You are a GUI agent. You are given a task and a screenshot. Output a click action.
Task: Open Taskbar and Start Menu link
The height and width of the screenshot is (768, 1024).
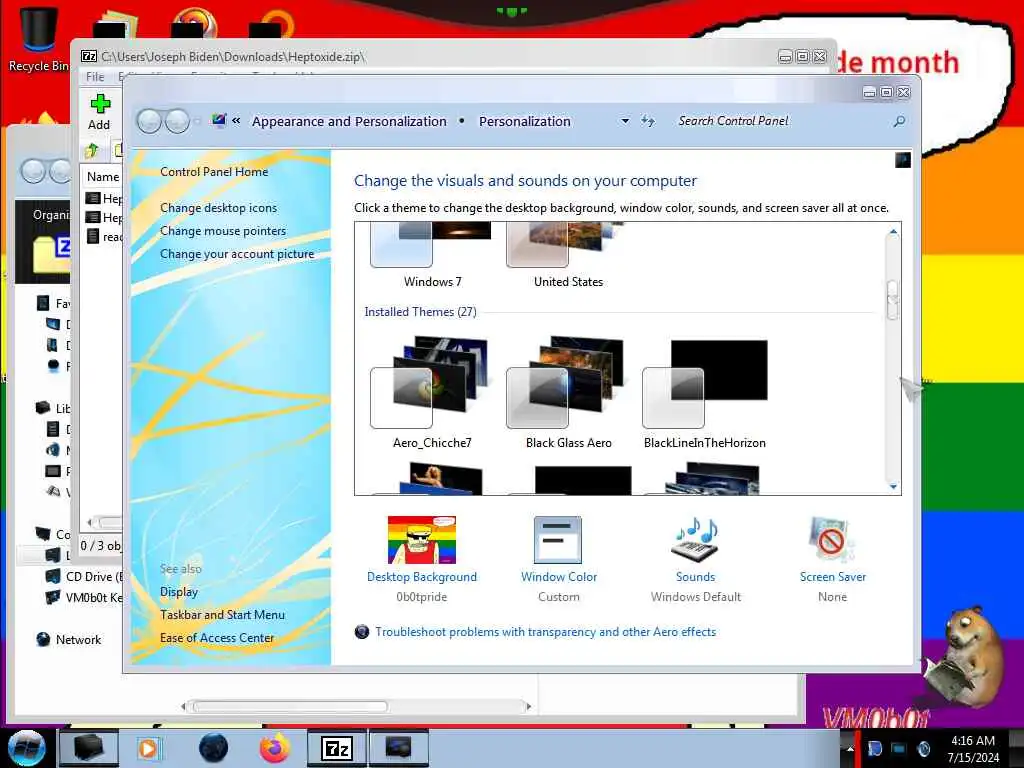[222, 615]
